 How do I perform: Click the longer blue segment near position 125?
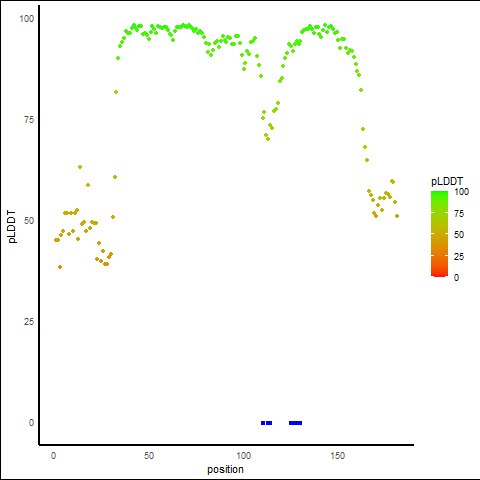pyautogui.click(x=295, y=423)
